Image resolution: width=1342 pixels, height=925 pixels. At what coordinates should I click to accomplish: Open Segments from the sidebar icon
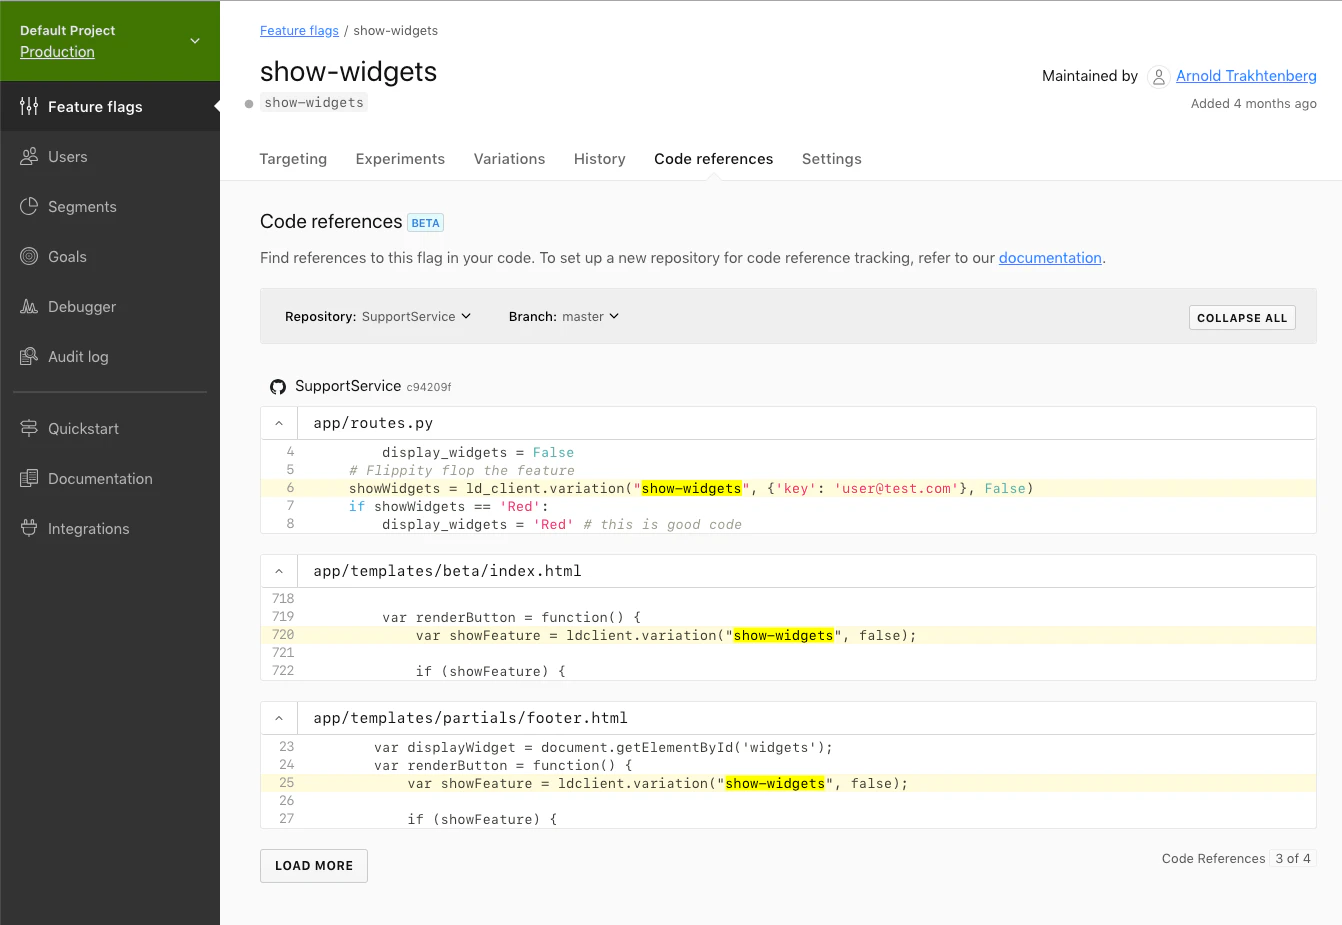point(29,206)
